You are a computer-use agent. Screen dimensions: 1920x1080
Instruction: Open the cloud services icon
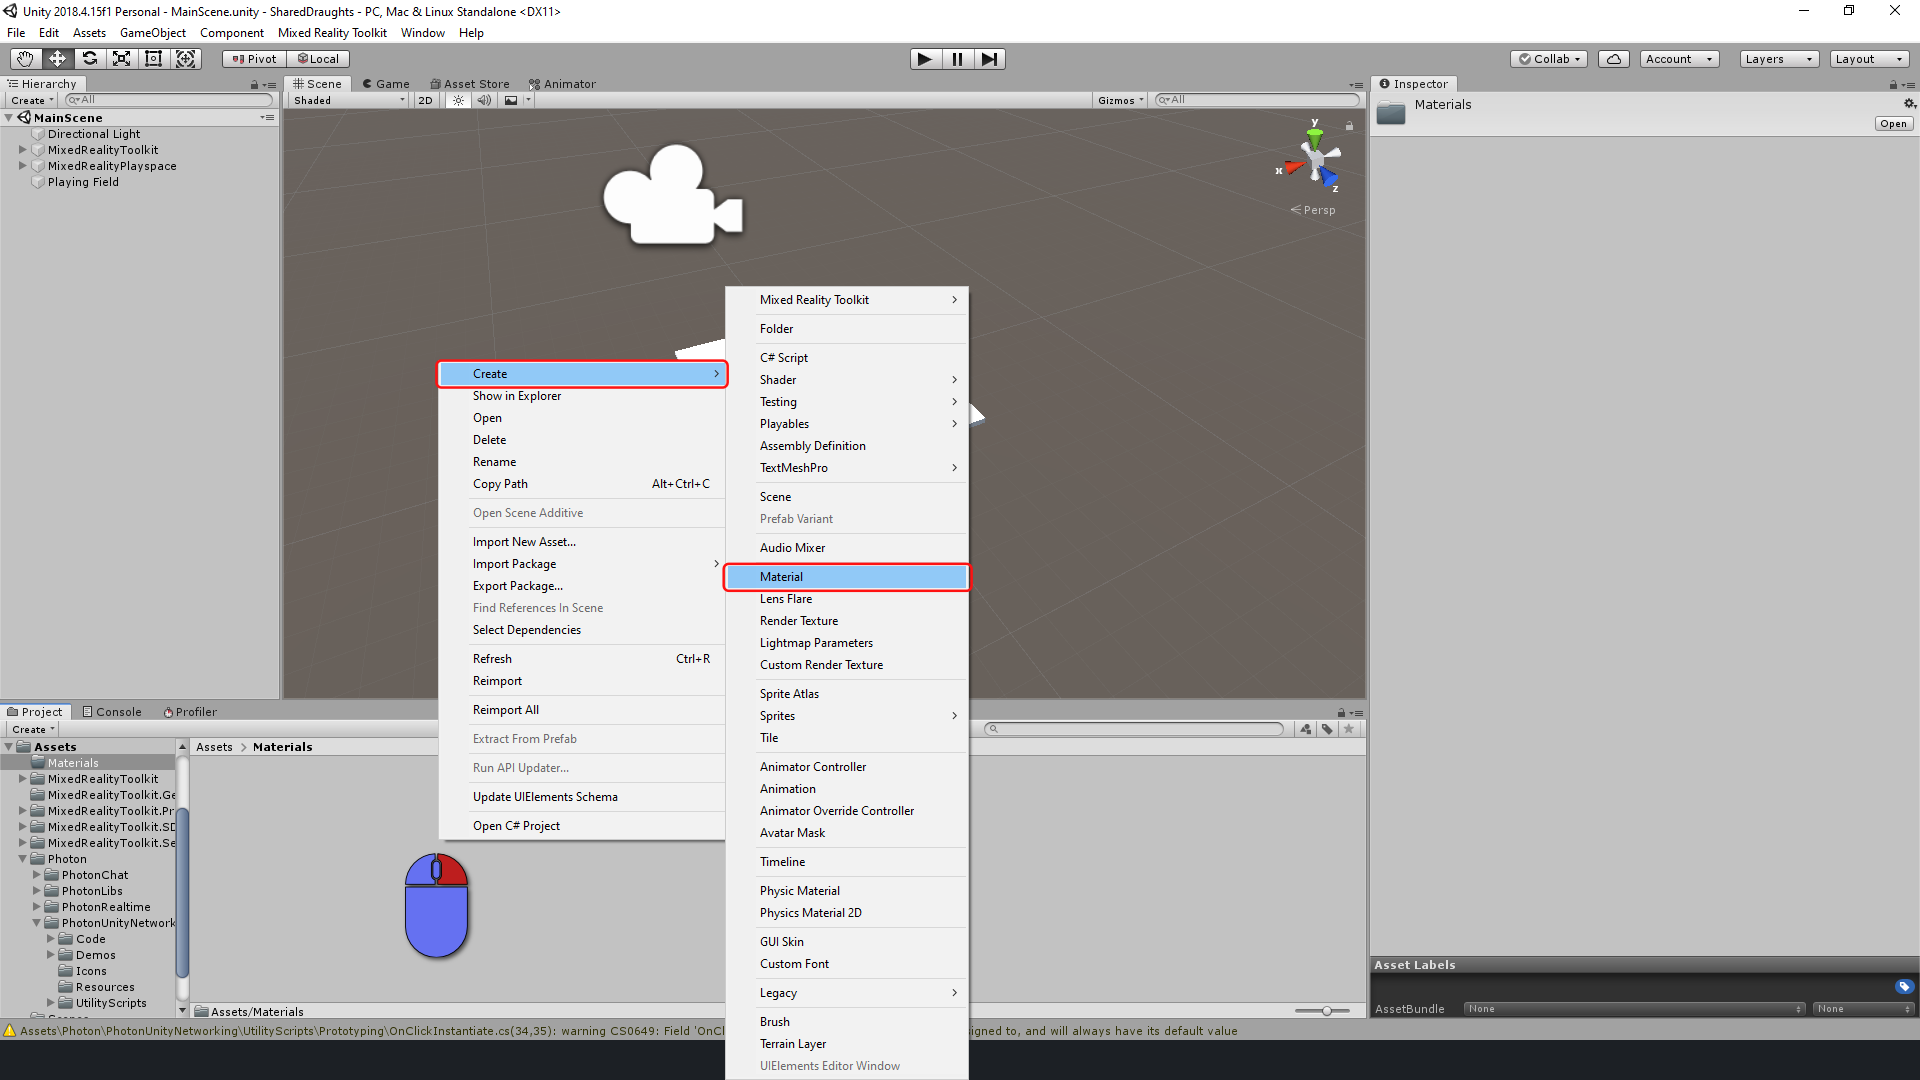click(x=1613, y=59)
